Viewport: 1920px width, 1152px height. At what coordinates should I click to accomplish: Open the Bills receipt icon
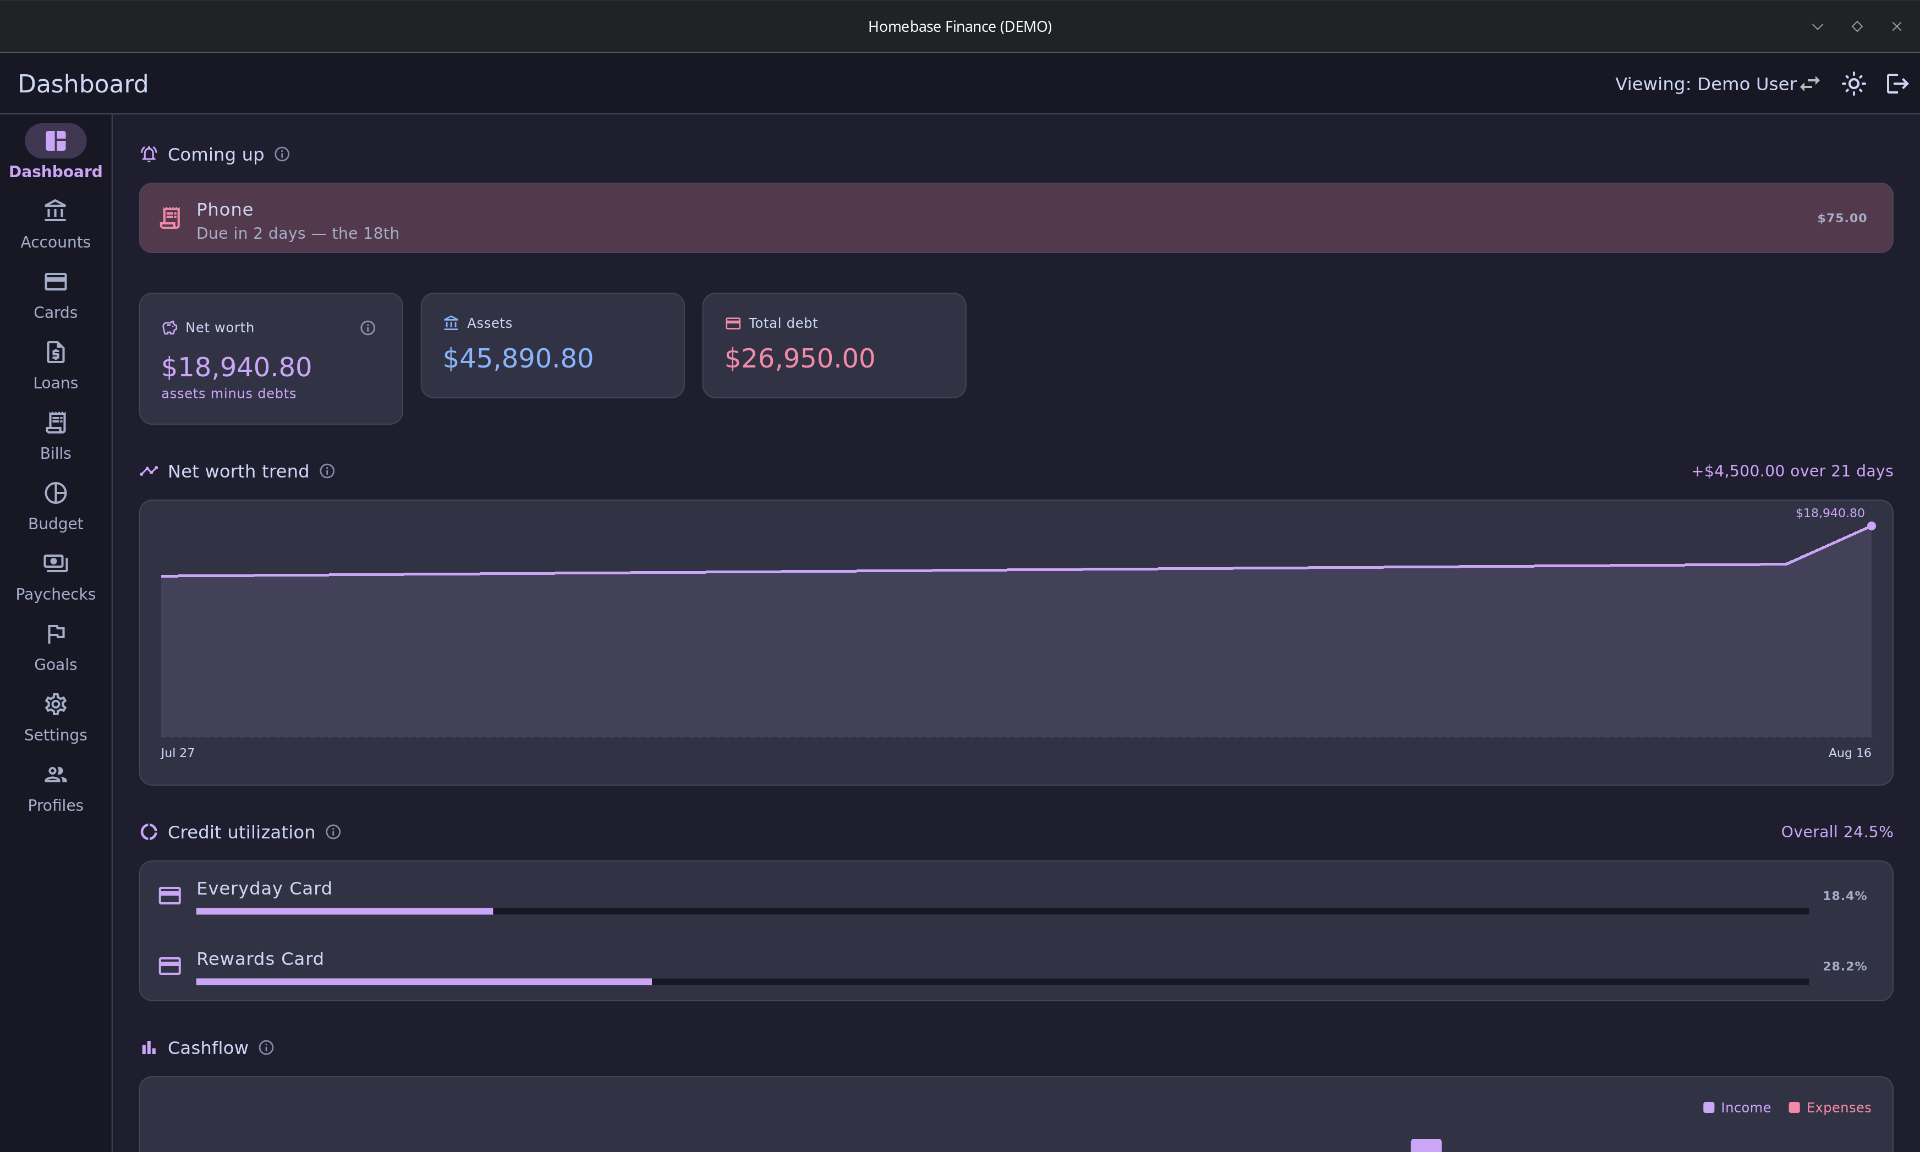56,422
